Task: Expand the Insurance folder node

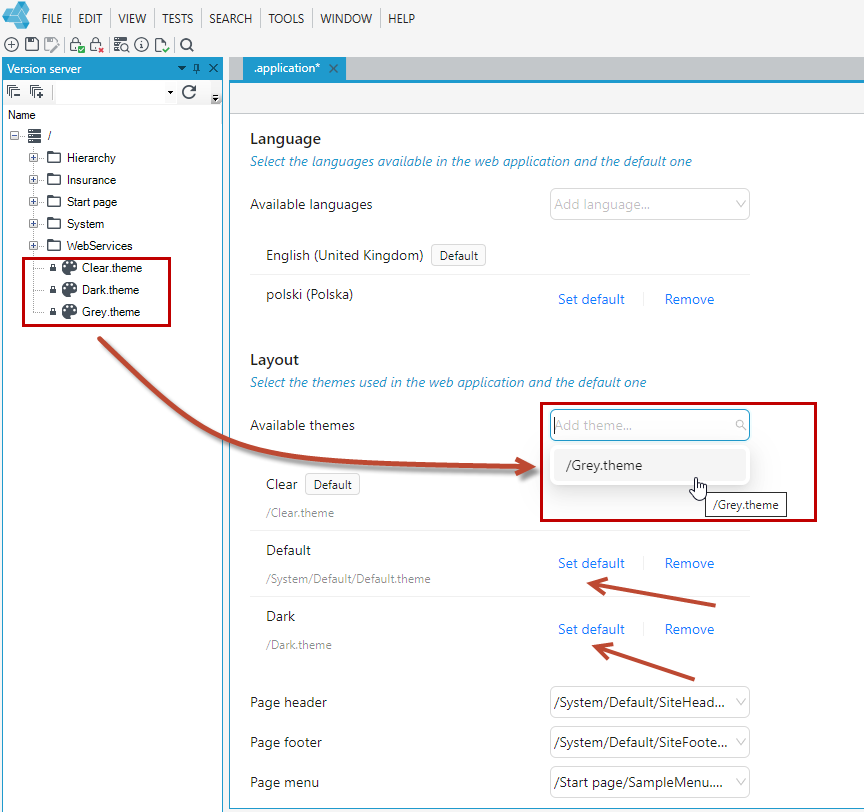Action: [33, 180]
